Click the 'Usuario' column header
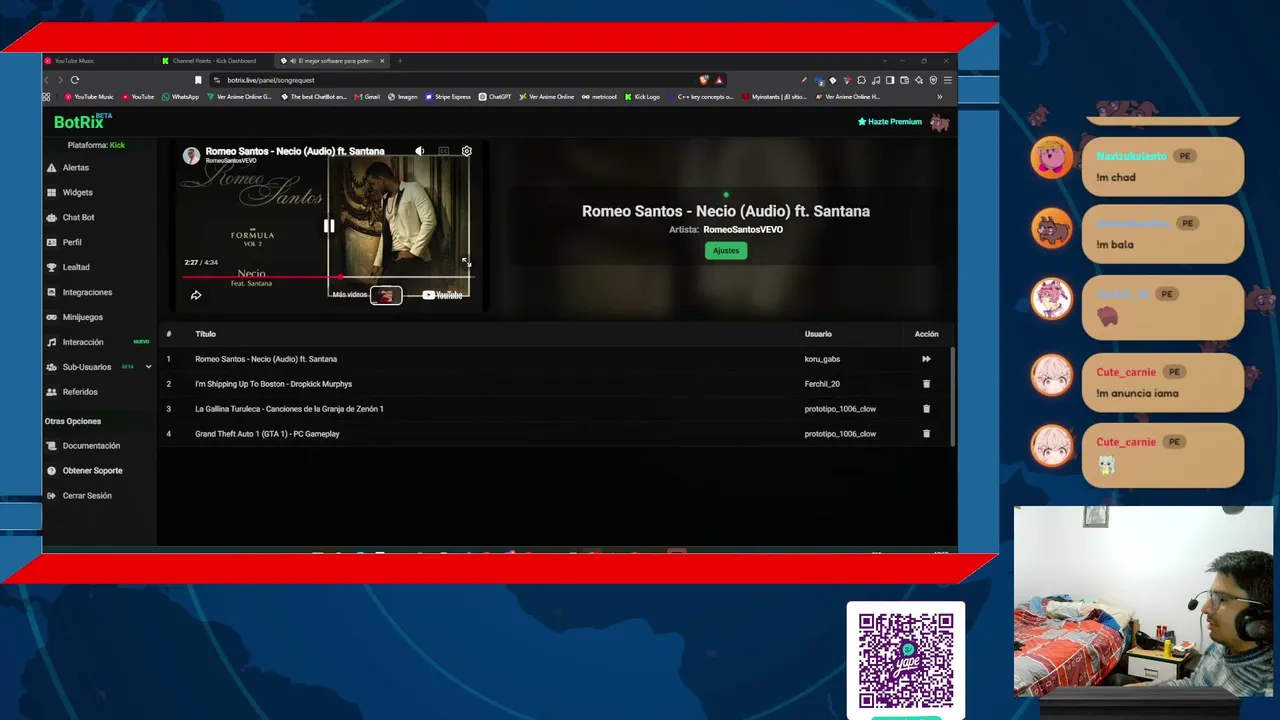This screenshot has height=720, width=1280. [x=818, y=334]
